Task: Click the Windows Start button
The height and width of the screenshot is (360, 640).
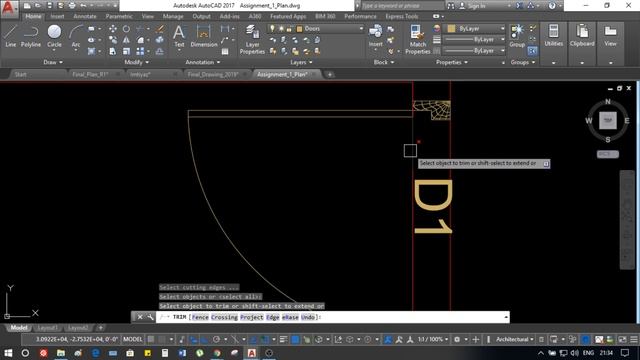Action: pos(8,353)
